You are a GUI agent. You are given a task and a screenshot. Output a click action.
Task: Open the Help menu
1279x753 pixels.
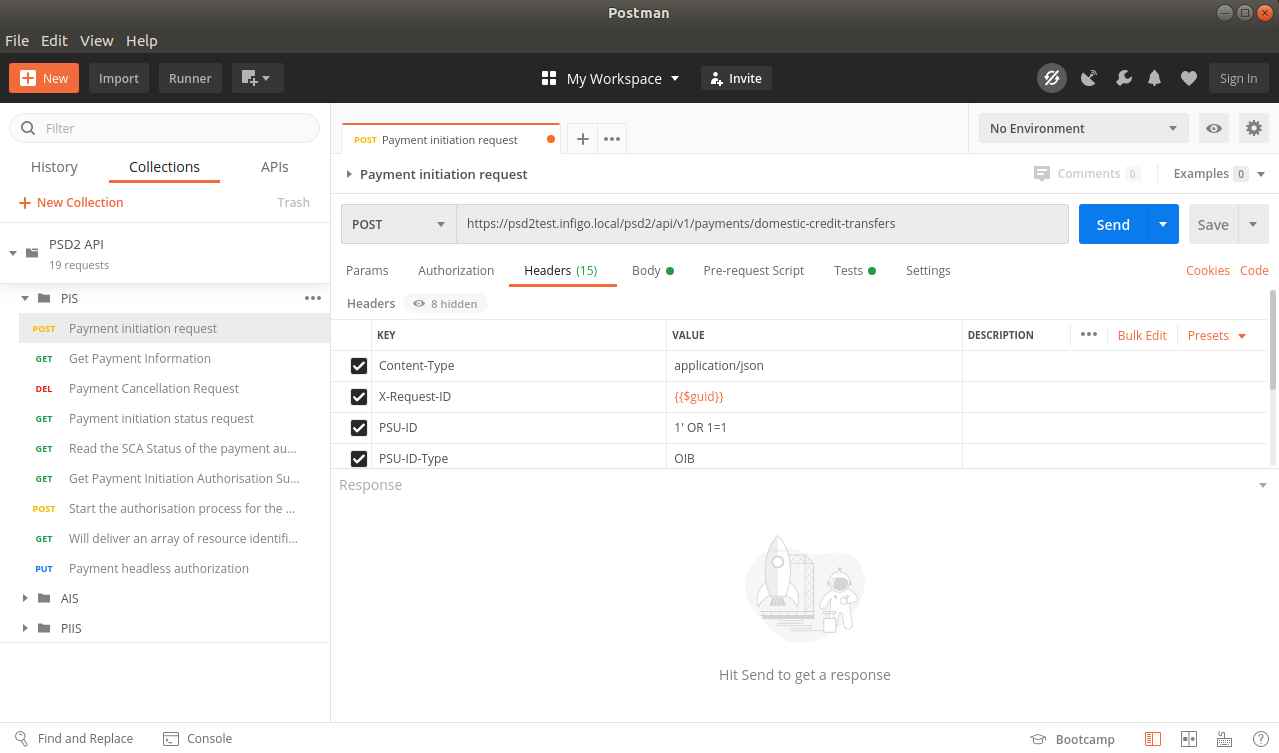[142, 41]
